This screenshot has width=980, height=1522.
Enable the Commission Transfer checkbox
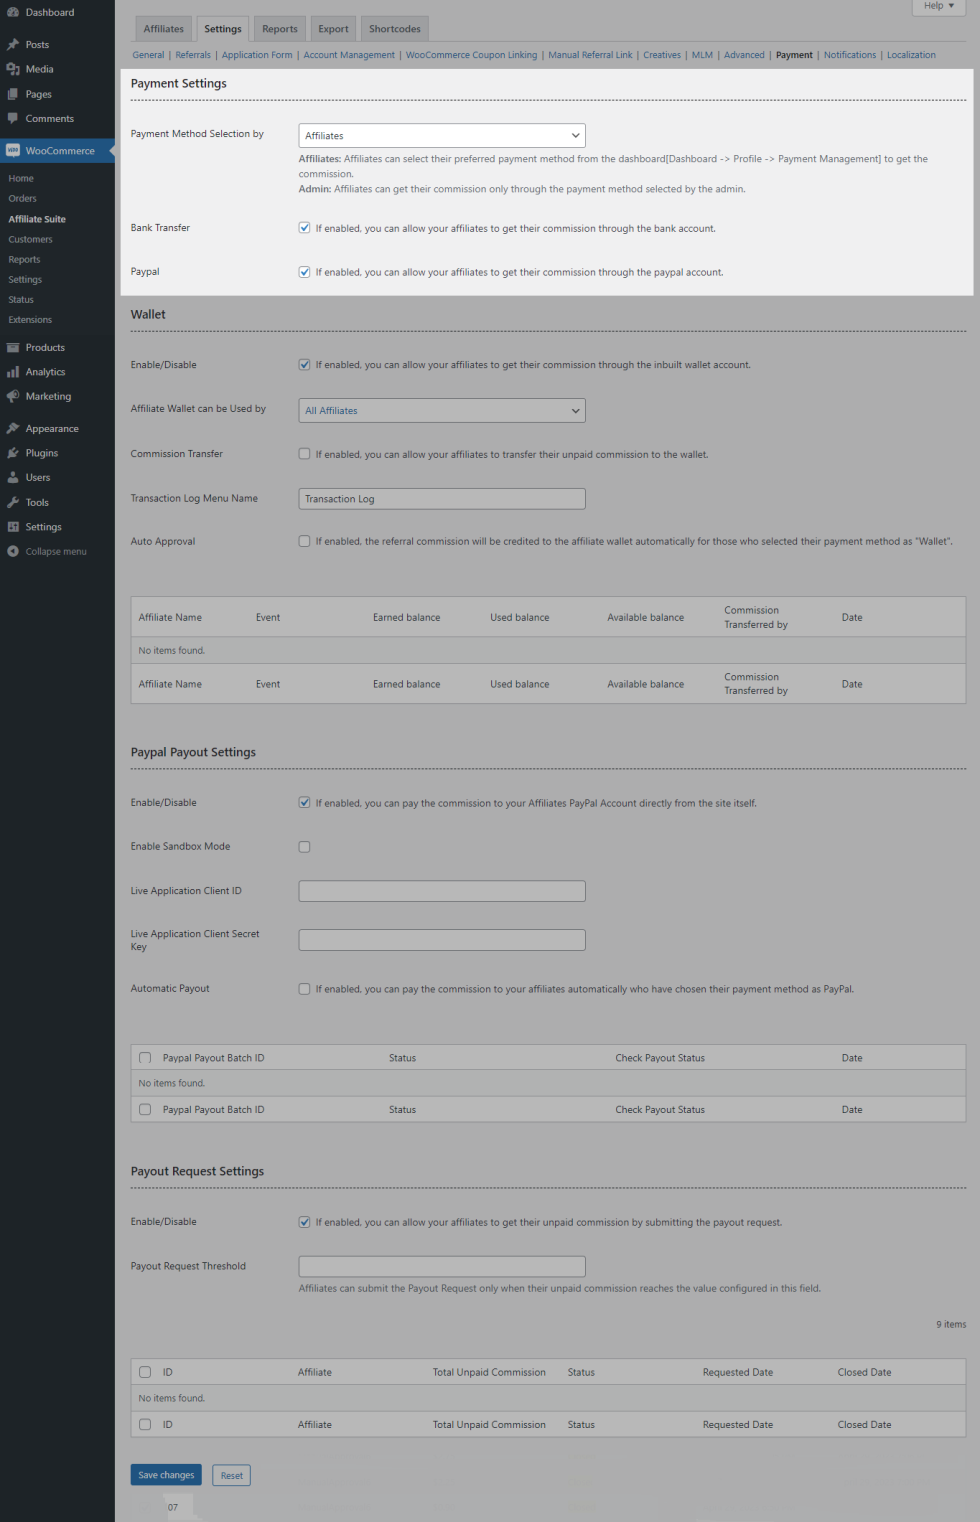coord(305,454)
